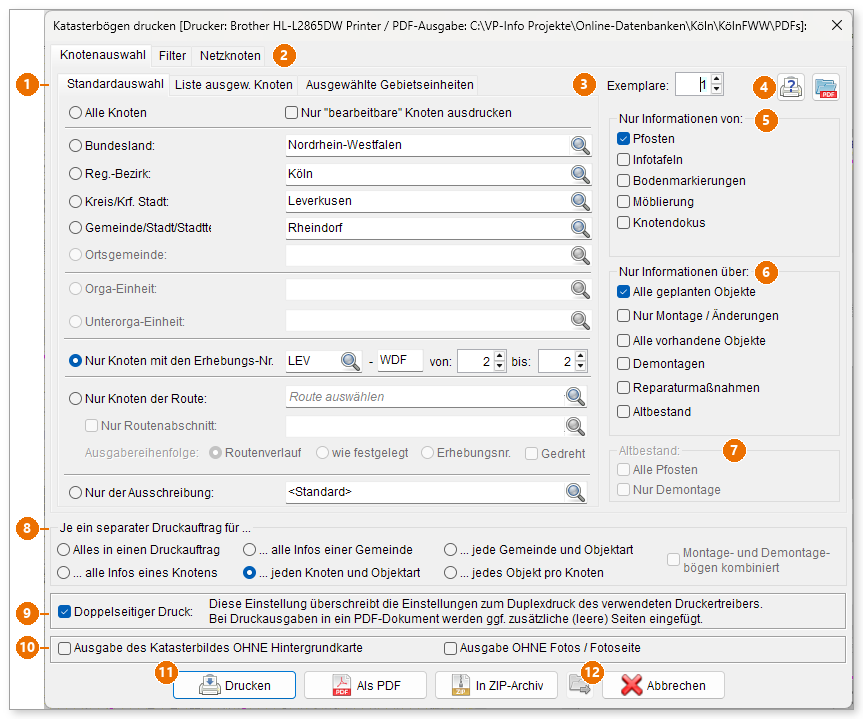Click the In ZIP-Archiv button

(x=496, y=685)
